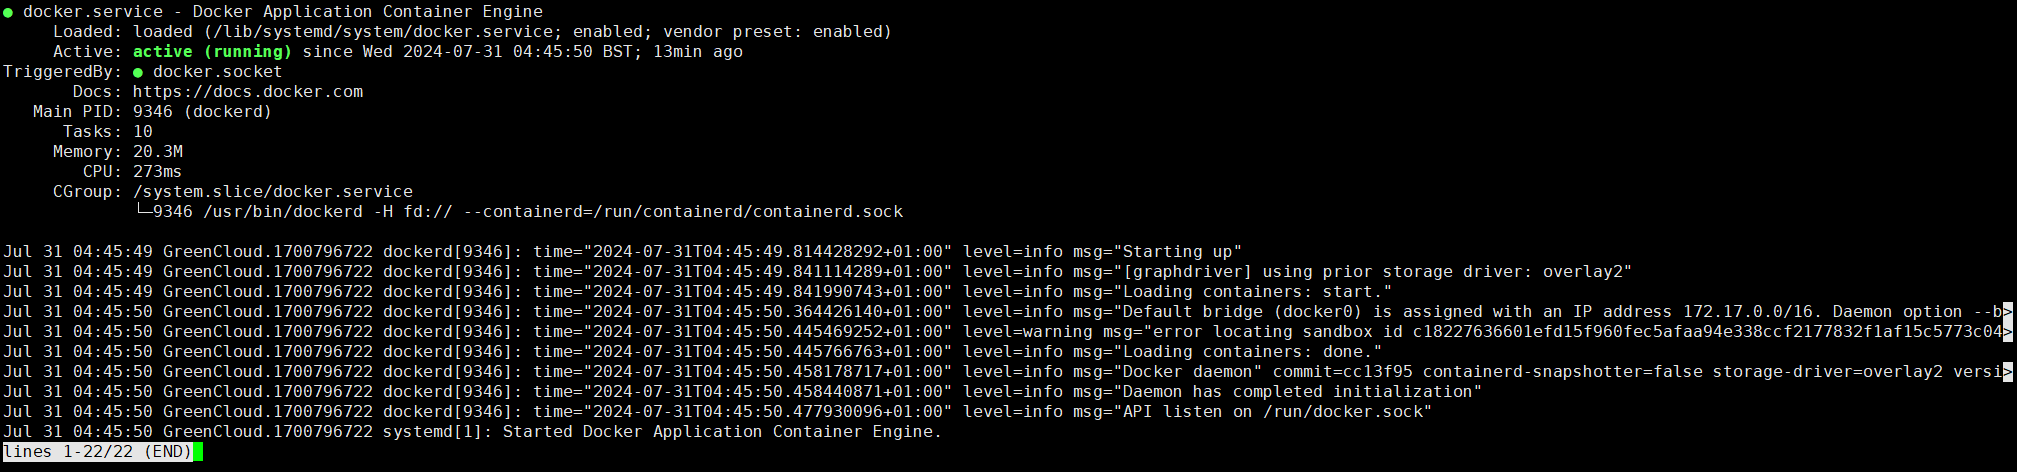Click truncation arrow on the Docker daemon commit line
The width and height of the screenshot is (2017, 472).
pos(2008,372)
